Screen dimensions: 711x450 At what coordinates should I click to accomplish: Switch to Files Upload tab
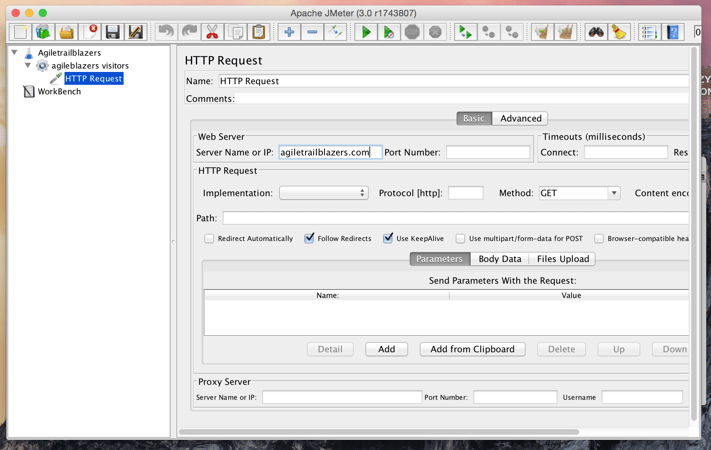(563, 259)
